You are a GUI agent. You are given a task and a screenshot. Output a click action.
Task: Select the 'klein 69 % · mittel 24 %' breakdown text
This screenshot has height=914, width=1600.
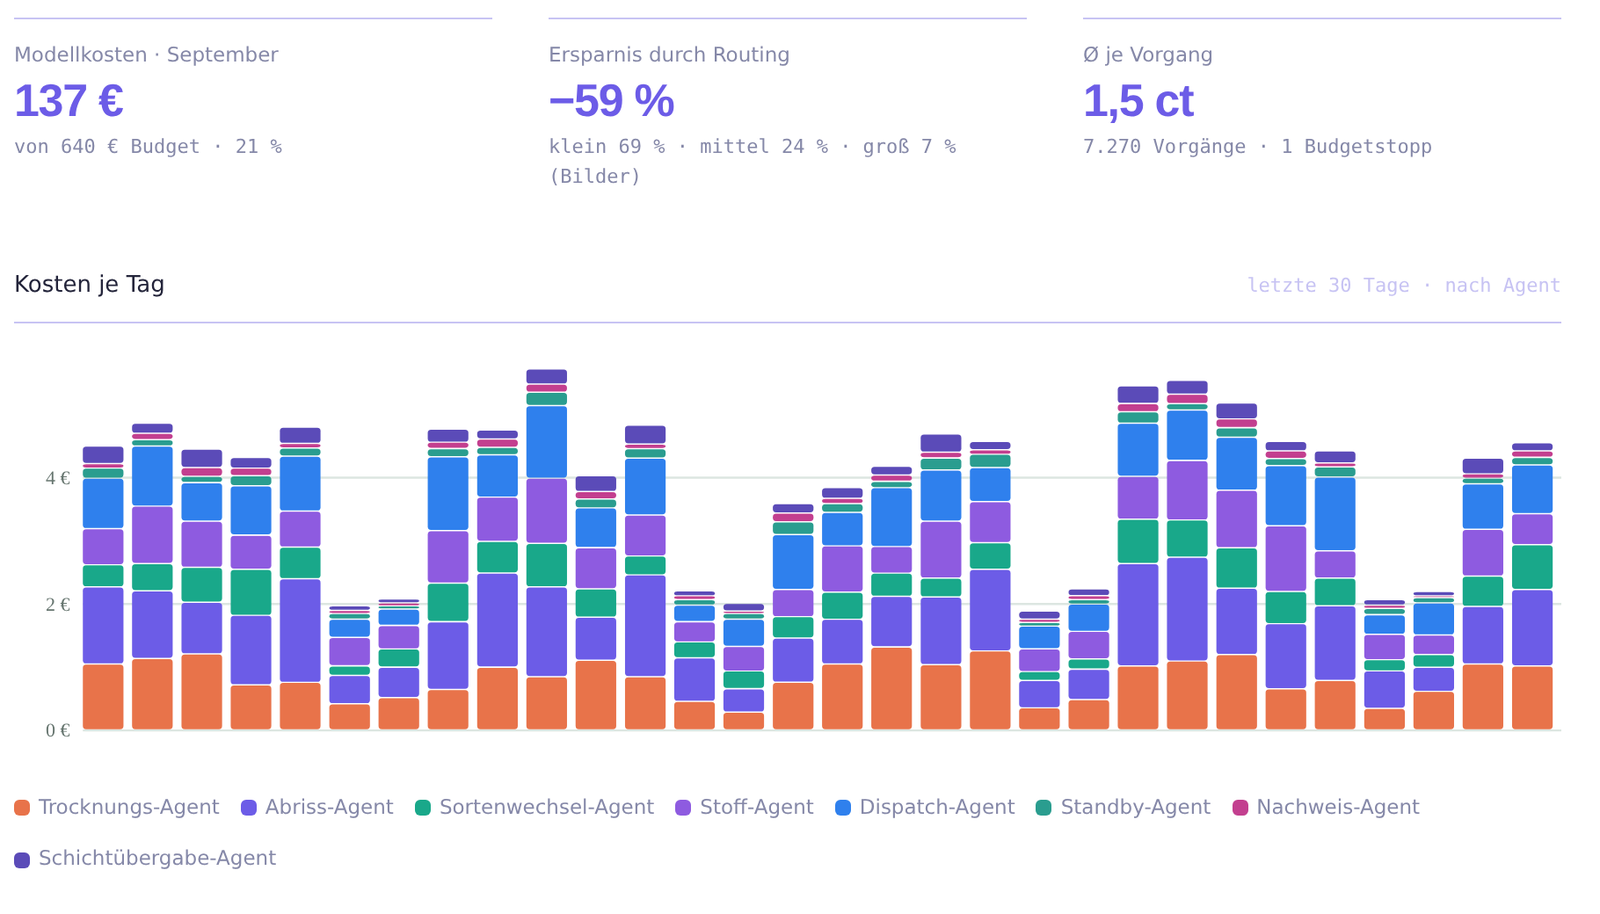688,147
